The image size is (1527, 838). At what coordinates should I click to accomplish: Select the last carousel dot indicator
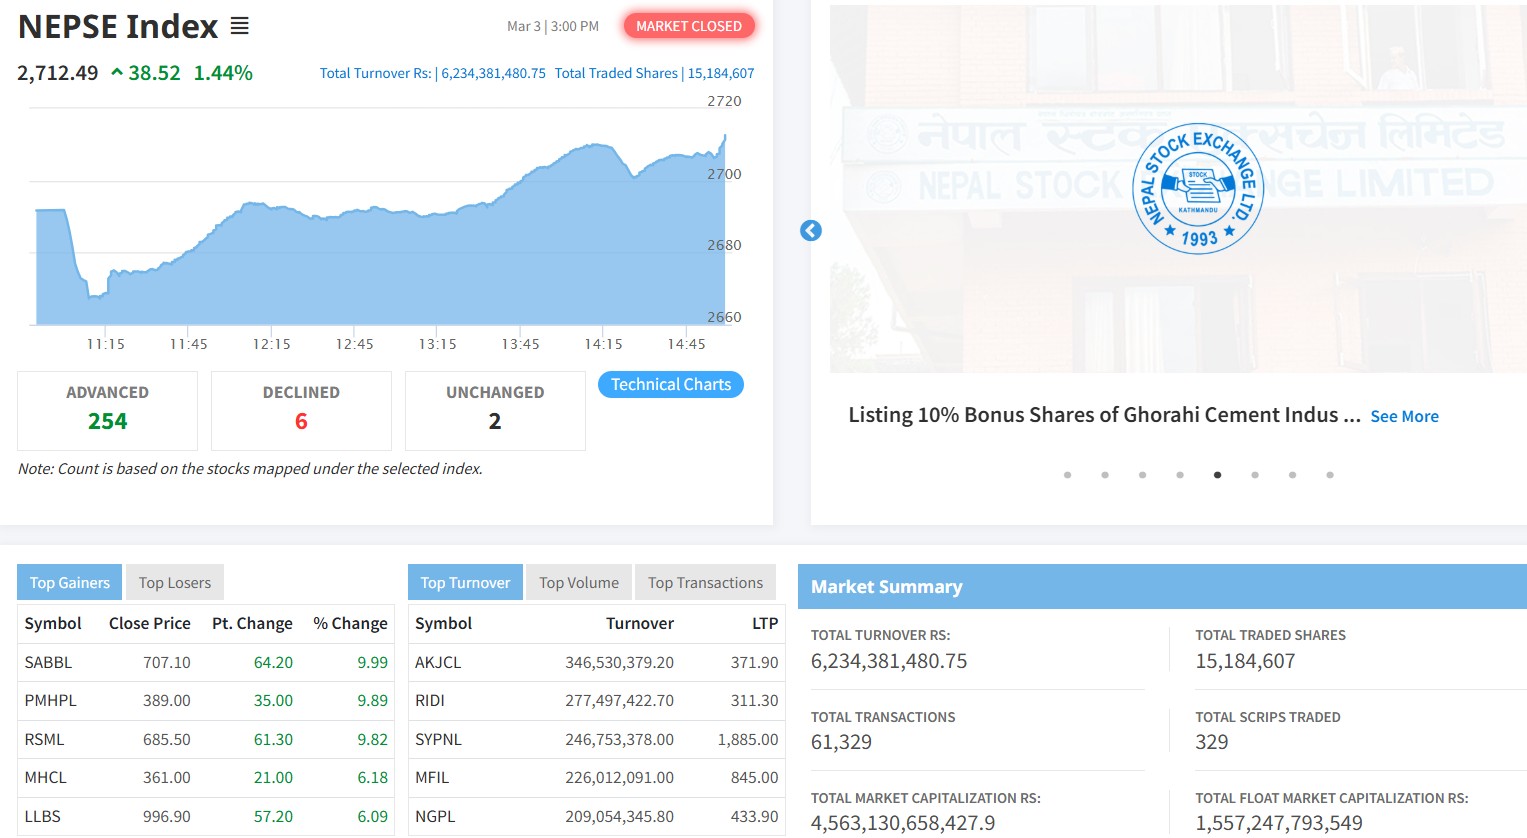coord(1329,475)
